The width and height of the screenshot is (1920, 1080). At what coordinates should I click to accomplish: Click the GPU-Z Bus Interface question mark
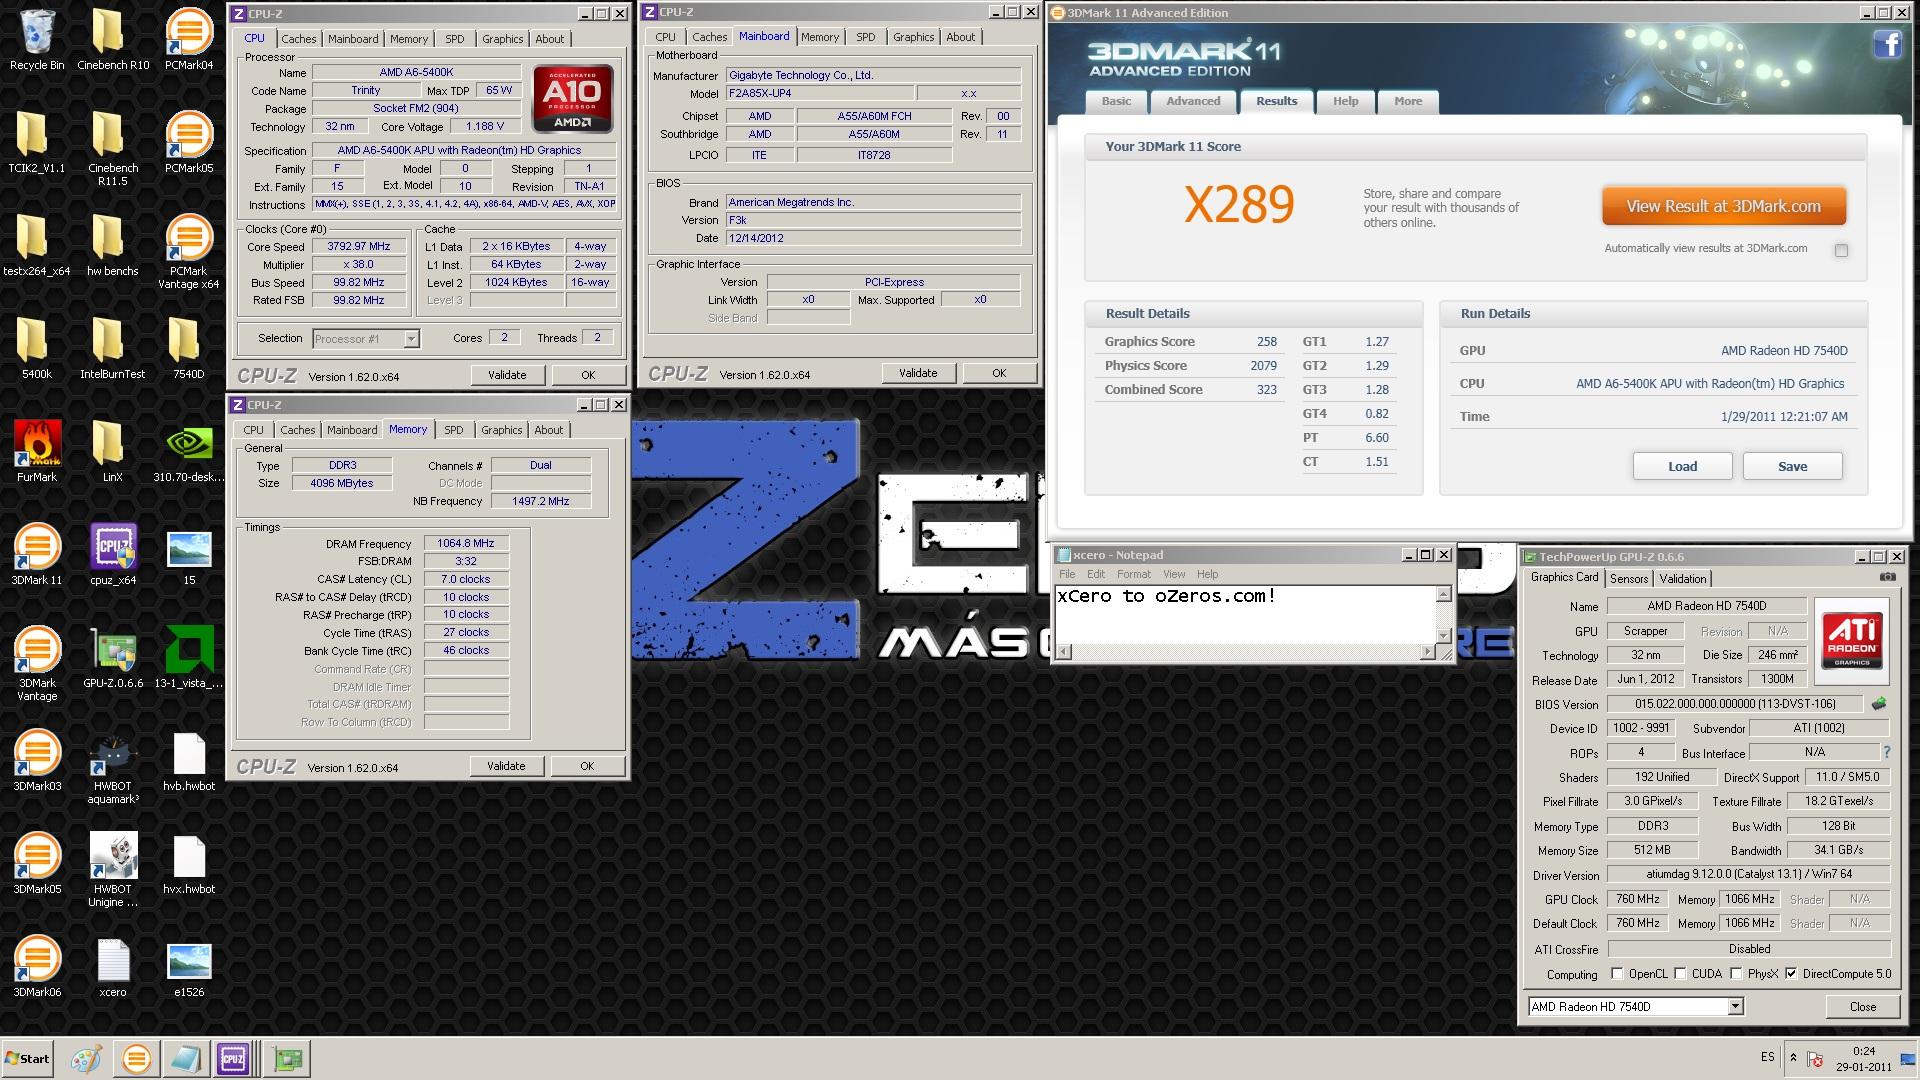tap(1886, 752)
